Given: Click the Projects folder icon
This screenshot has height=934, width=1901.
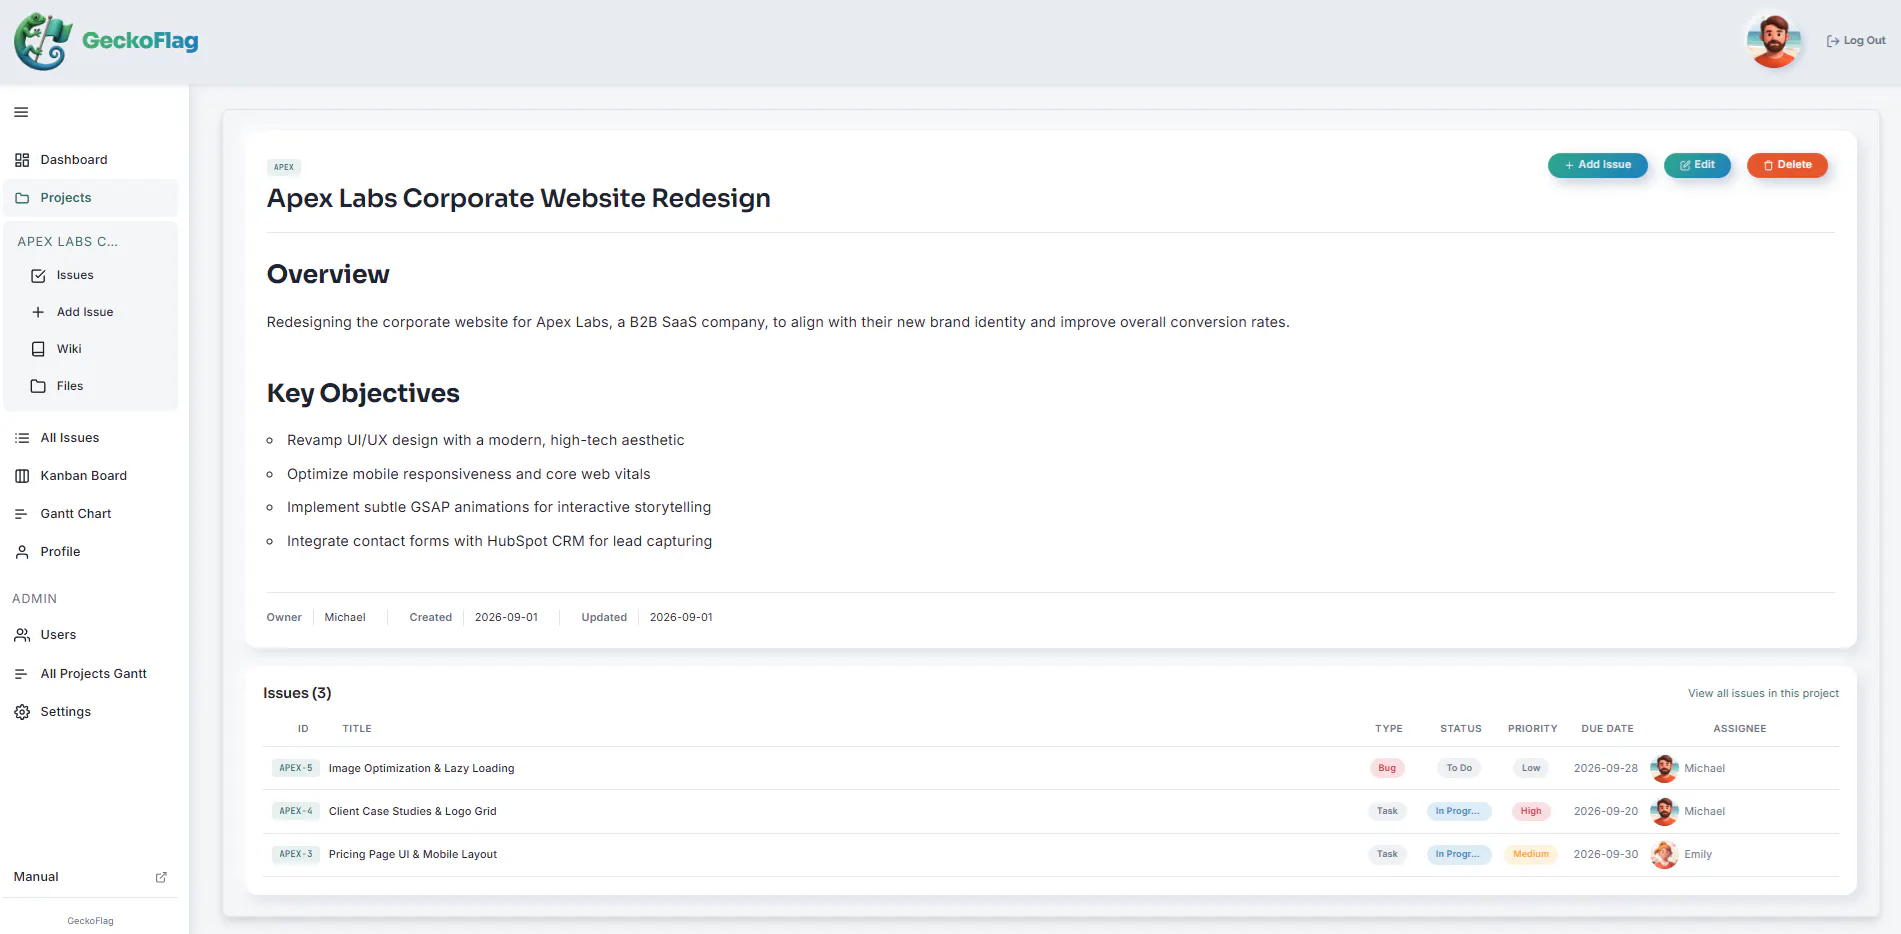Looking at the screenshot, I should point(22,198).
